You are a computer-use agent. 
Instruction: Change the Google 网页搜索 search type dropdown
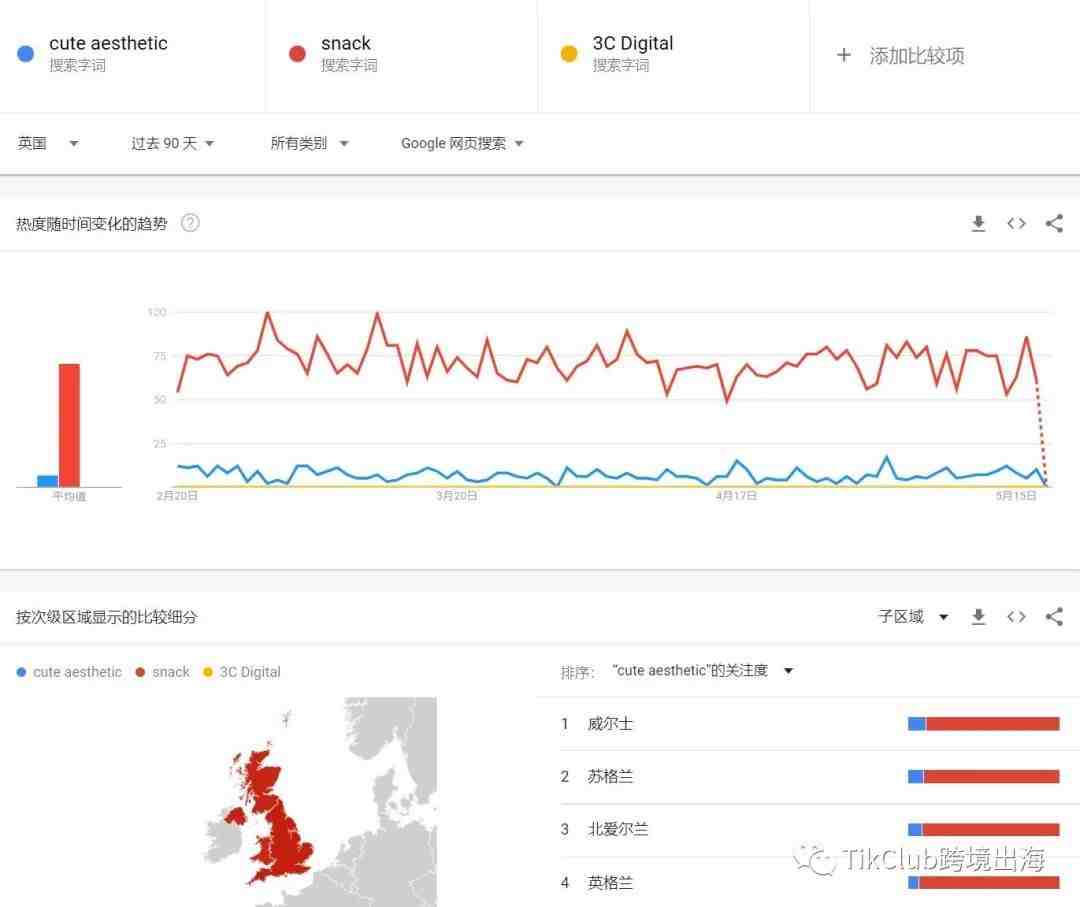(462, 143)
